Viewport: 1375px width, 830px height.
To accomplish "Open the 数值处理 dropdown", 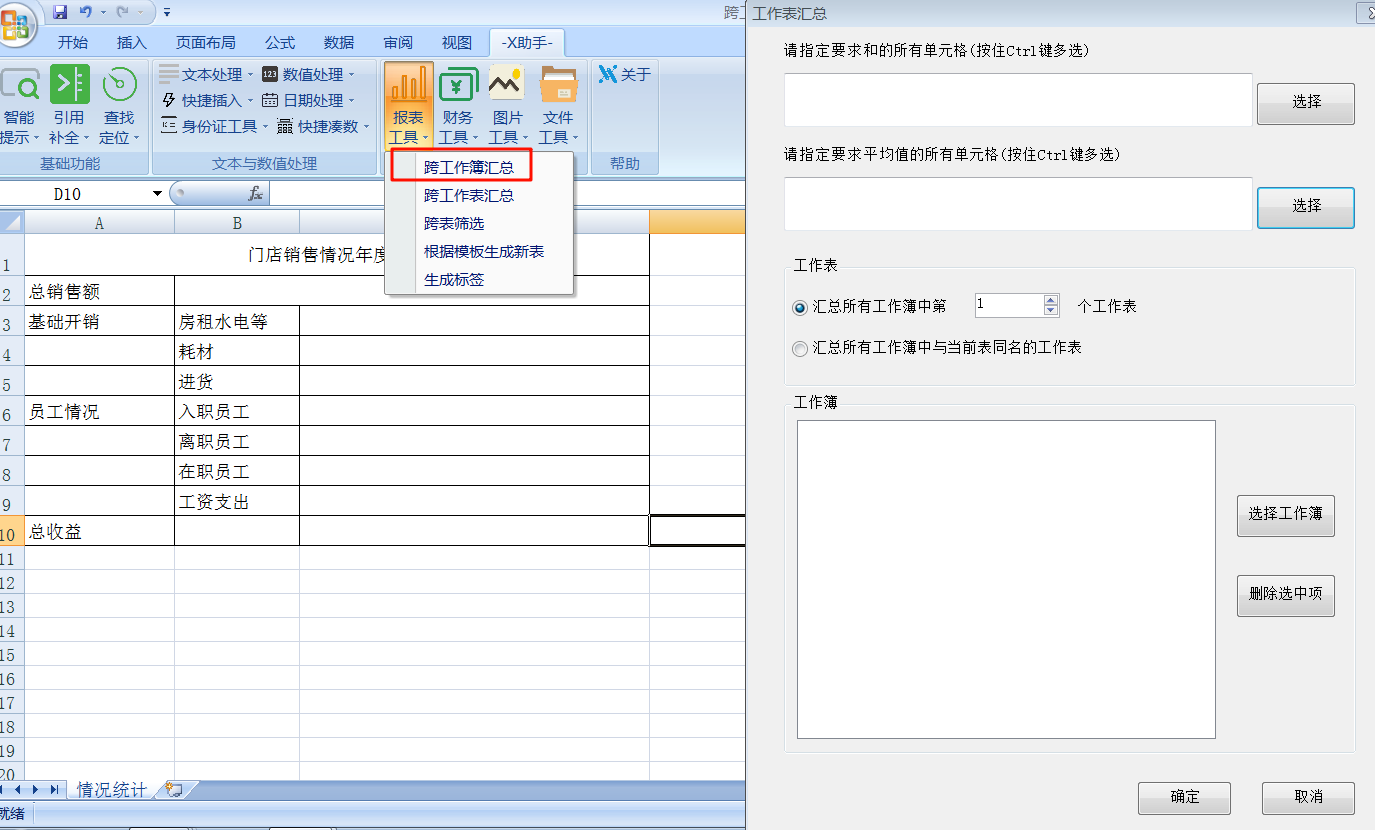I will (x=308, y=74).
